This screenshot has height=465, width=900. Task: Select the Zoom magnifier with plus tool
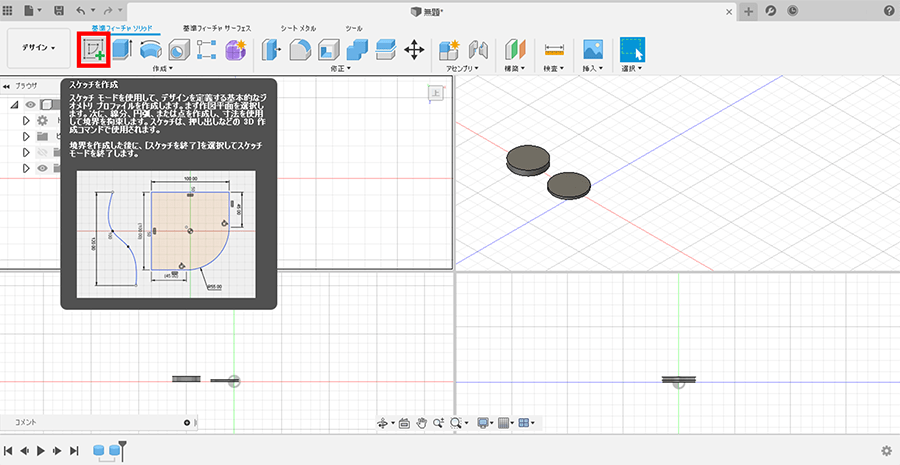(438, 423)
